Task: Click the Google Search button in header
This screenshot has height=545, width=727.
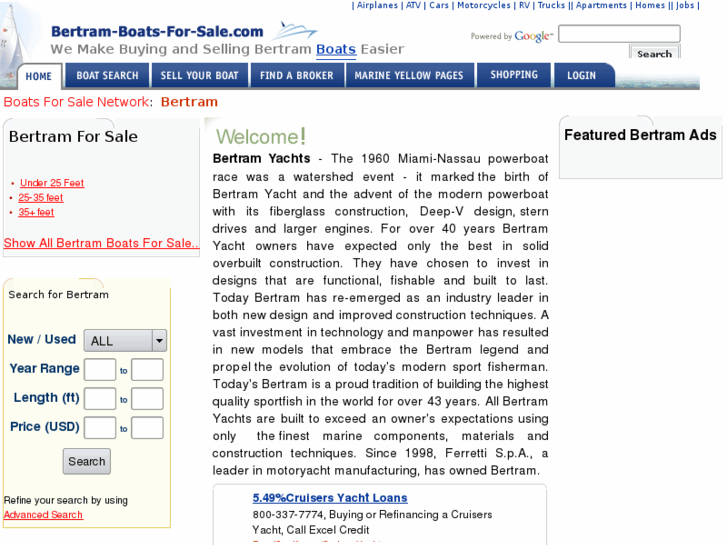Action: click(x=654, y=52)
